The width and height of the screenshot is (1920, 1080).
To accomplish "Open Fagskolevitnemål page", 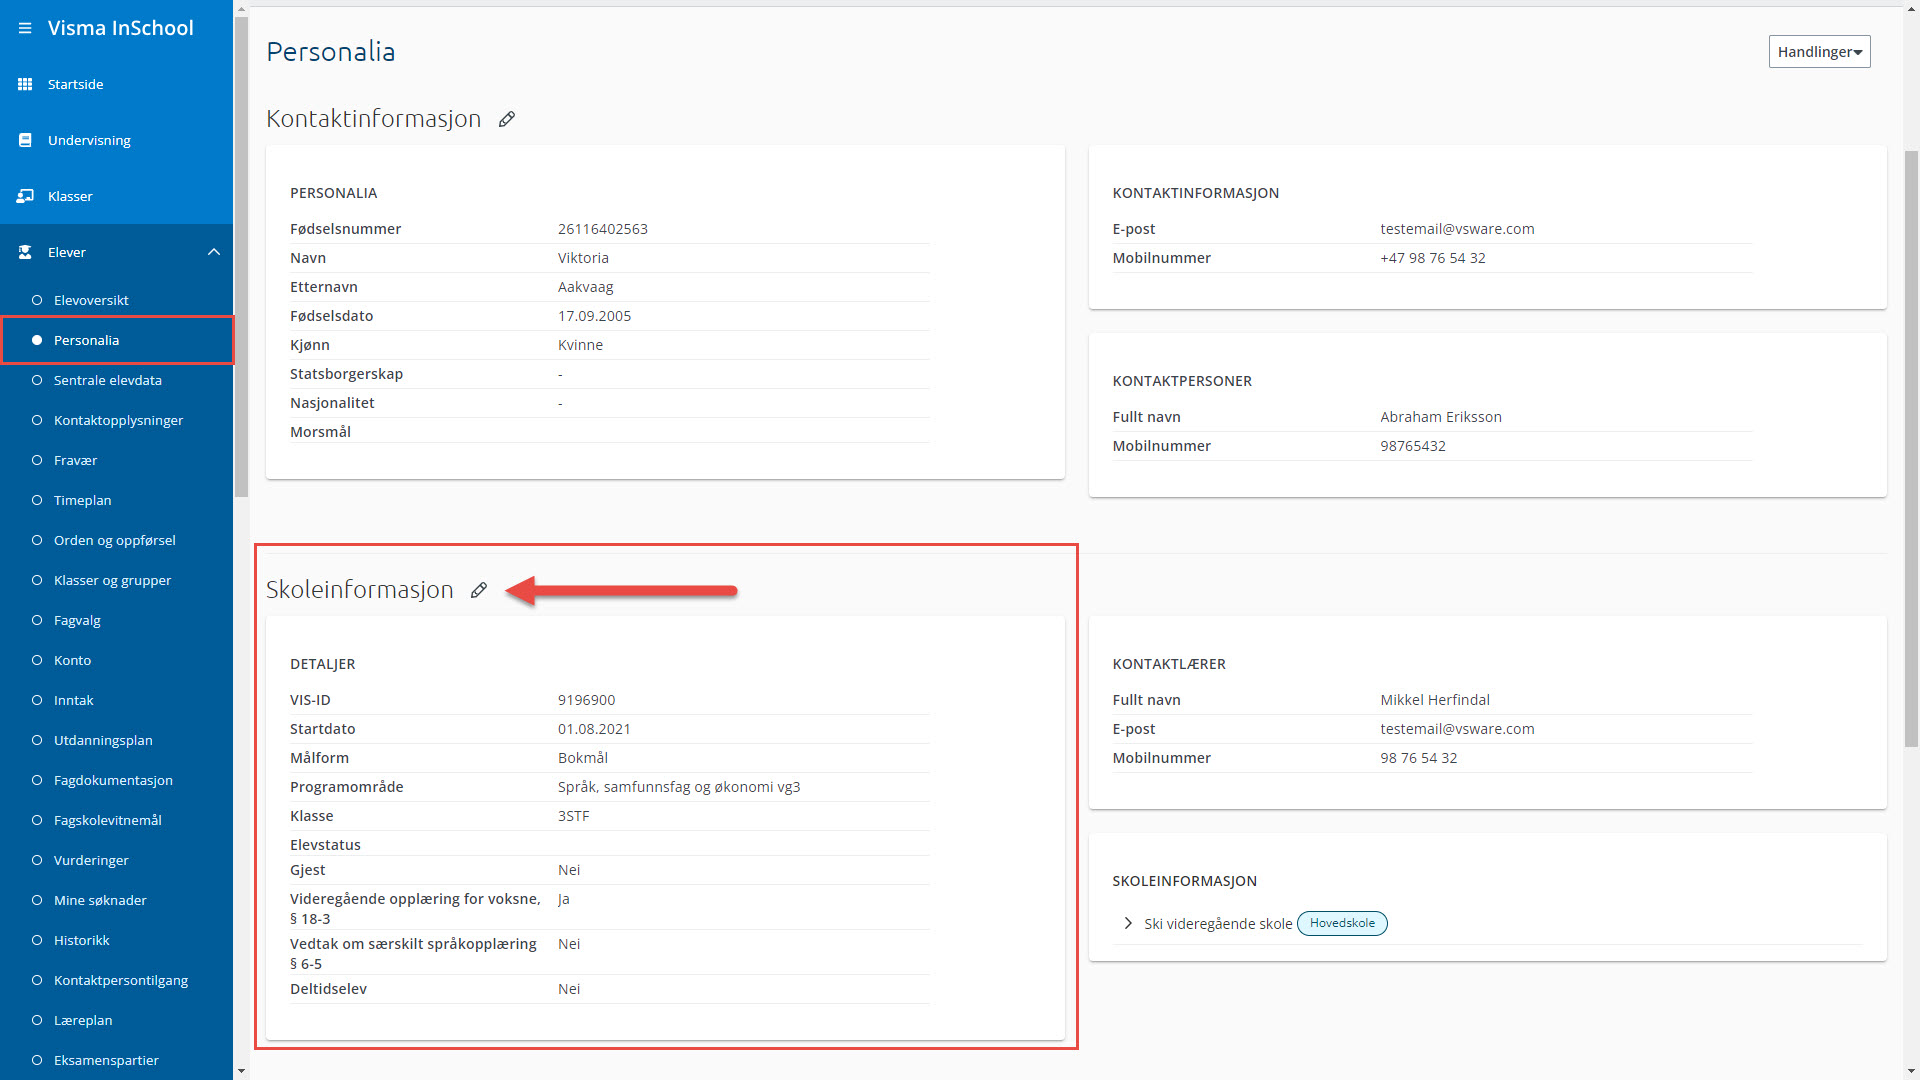I will pyautogui.click(x=107, y=820).
